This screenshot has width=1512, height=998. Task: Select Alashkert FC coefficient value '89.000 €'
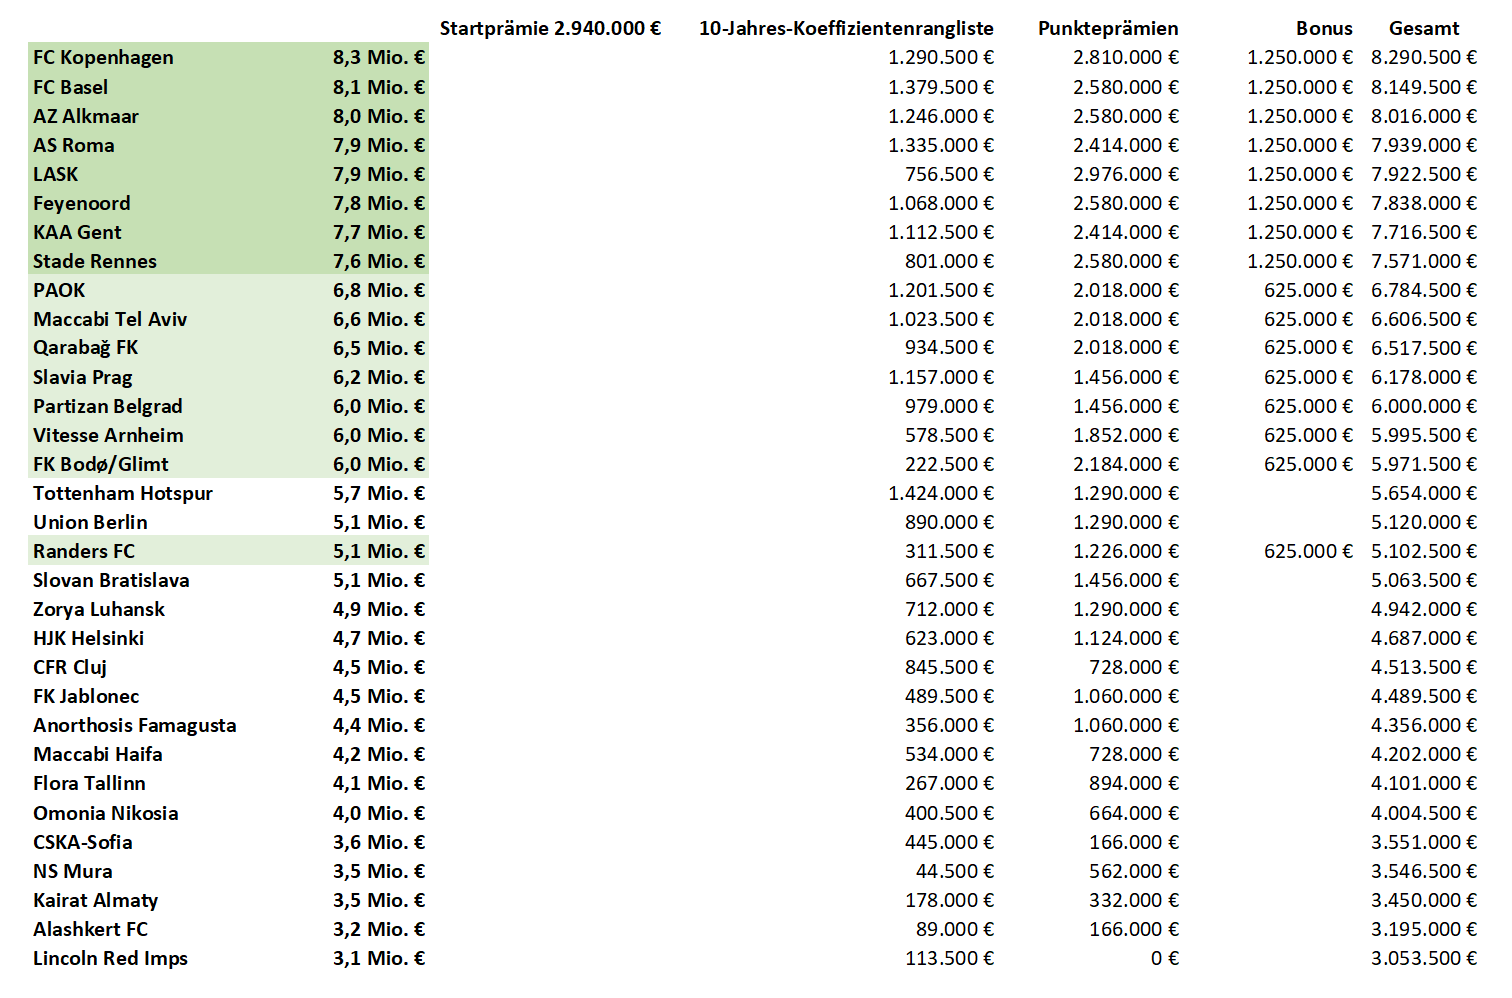[955, 929]
